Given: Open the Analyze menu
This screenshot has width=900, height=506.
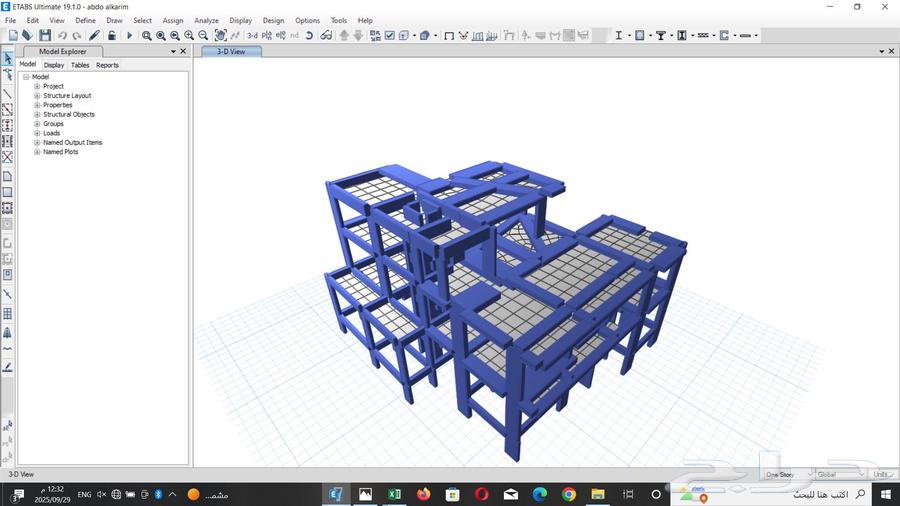Looking at the screenshot, I should [206, 20].
